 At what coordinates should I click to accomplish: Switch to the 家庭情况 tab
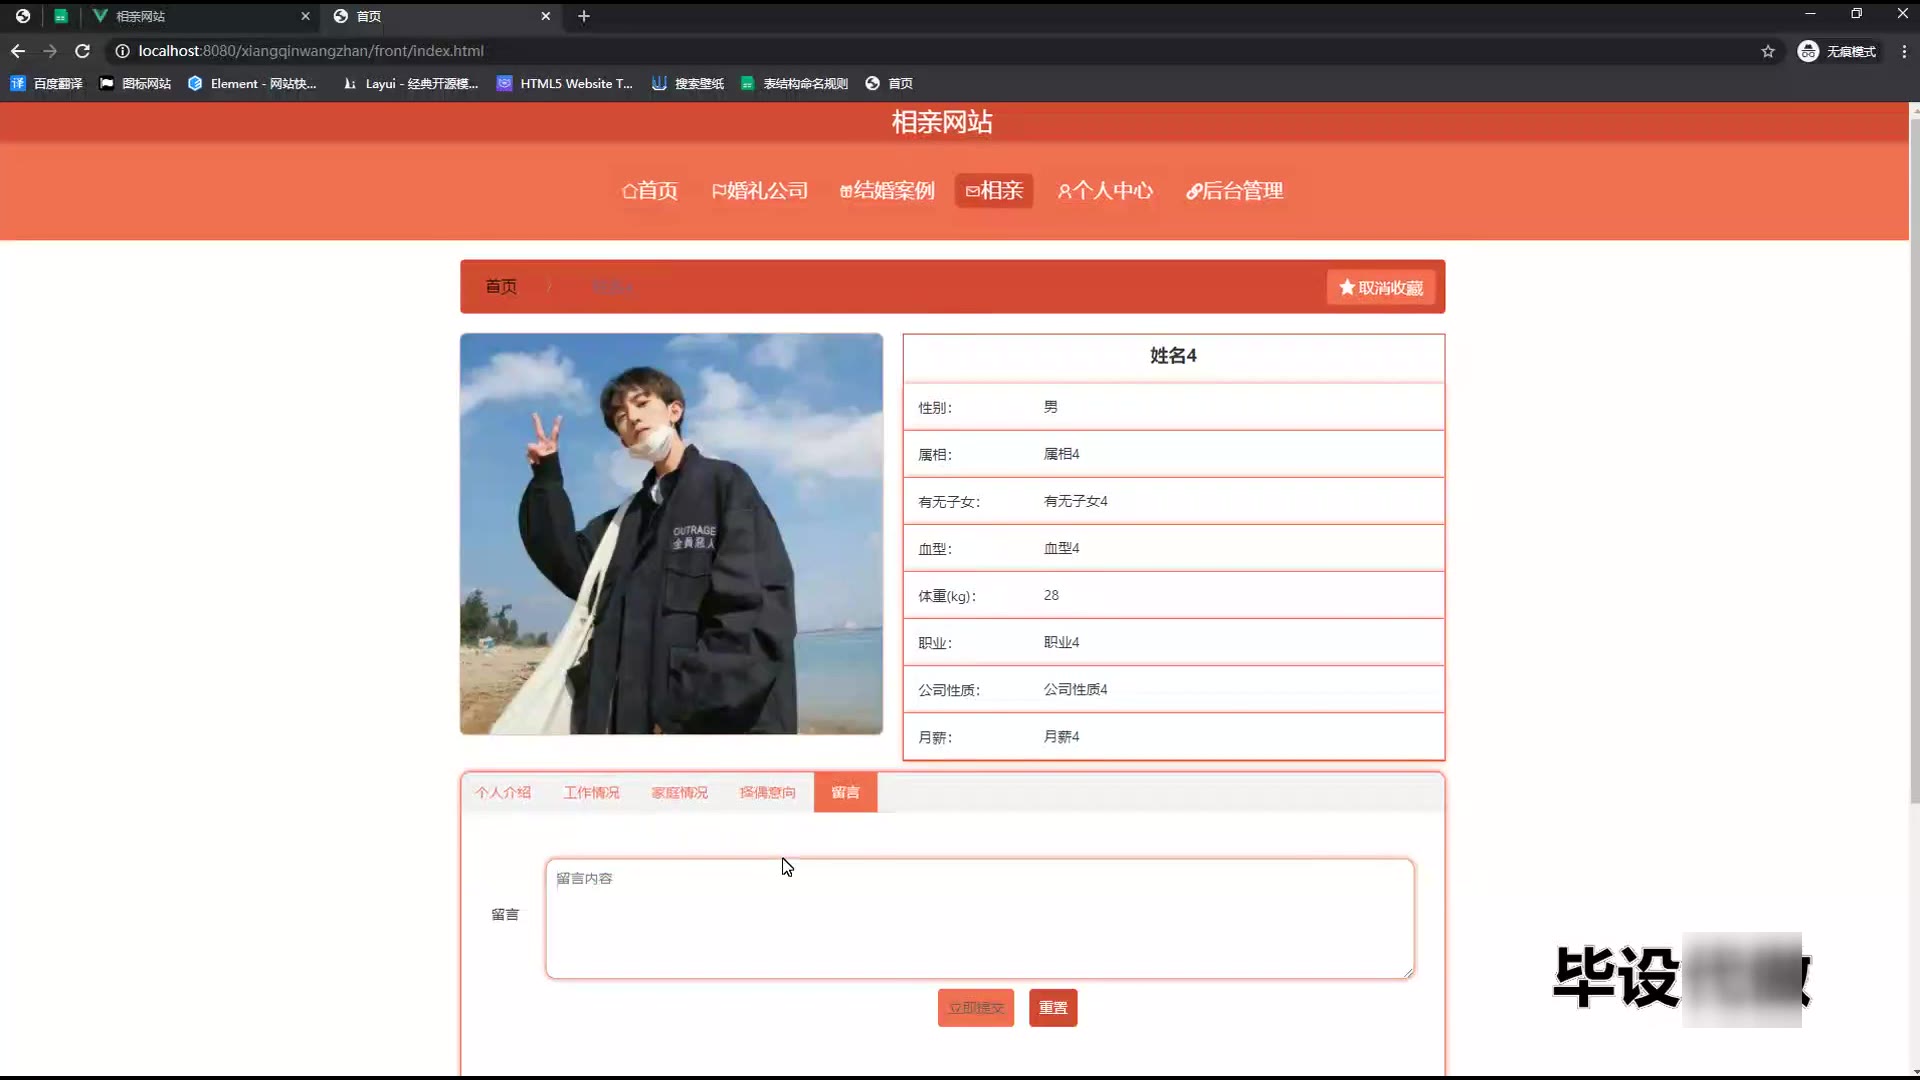[679, 793]
